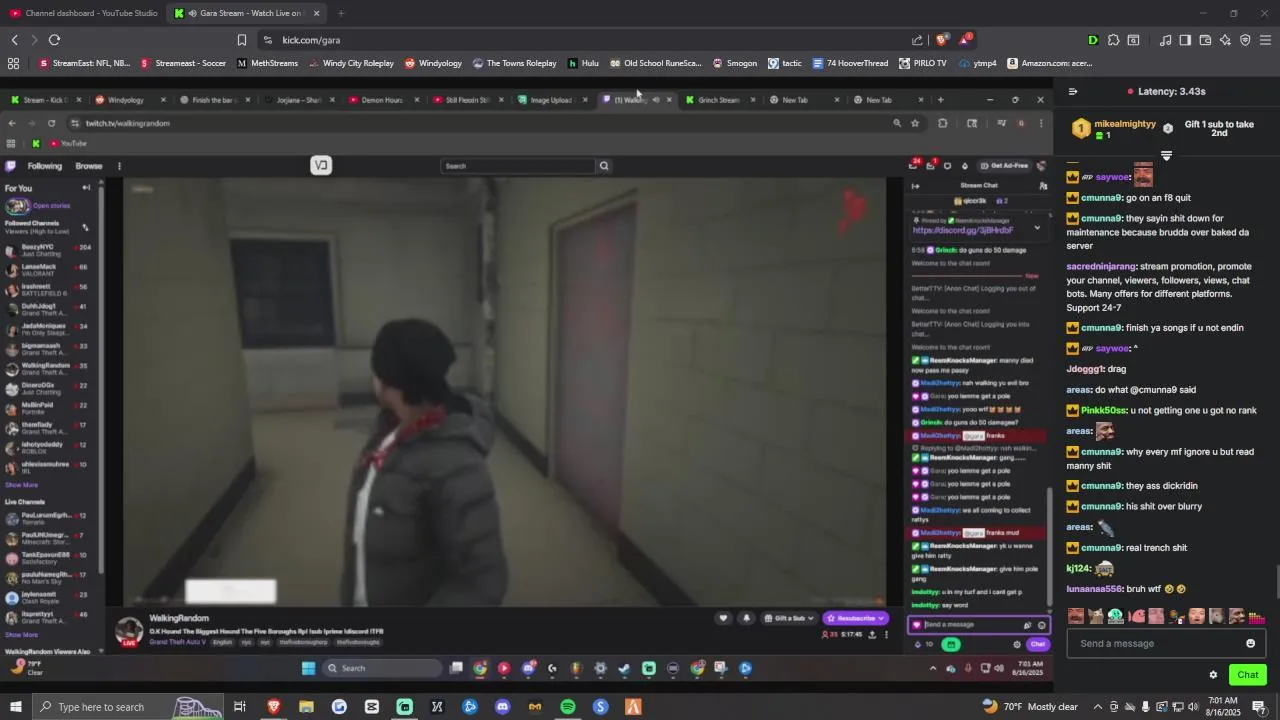Collapse the Kick chat panel arrow icon
Image resolution: width=1280 pixels, height=720 pixels.
tap(1073, 91)
